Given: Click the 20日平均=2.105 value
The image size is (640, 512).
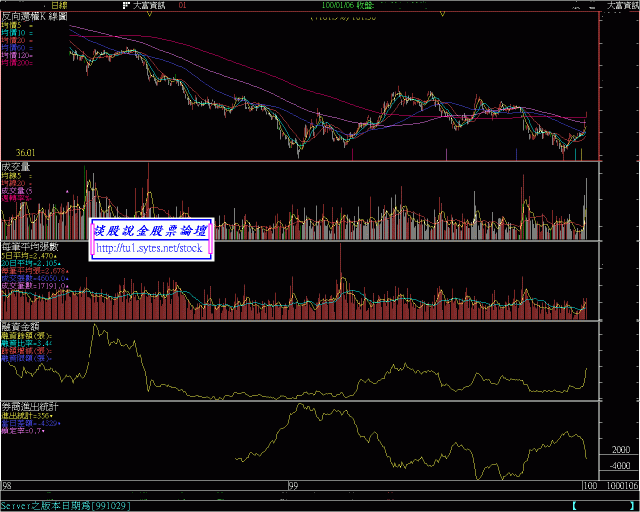Looking at the screenshot, I should (x=31, y=263).
